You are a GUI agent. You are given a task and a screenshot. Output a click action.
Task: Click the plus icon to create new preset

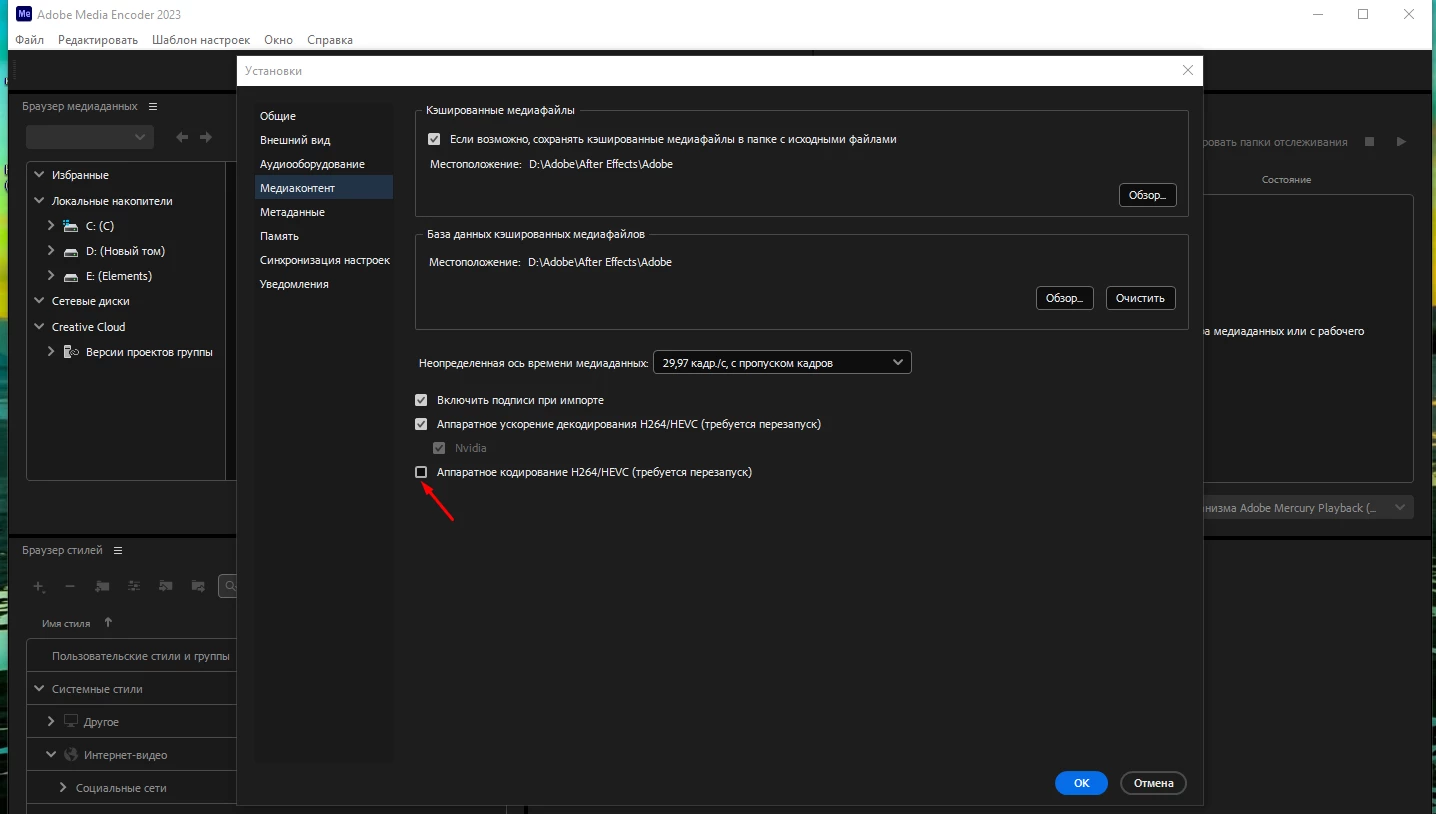click(x=39, y=586)
